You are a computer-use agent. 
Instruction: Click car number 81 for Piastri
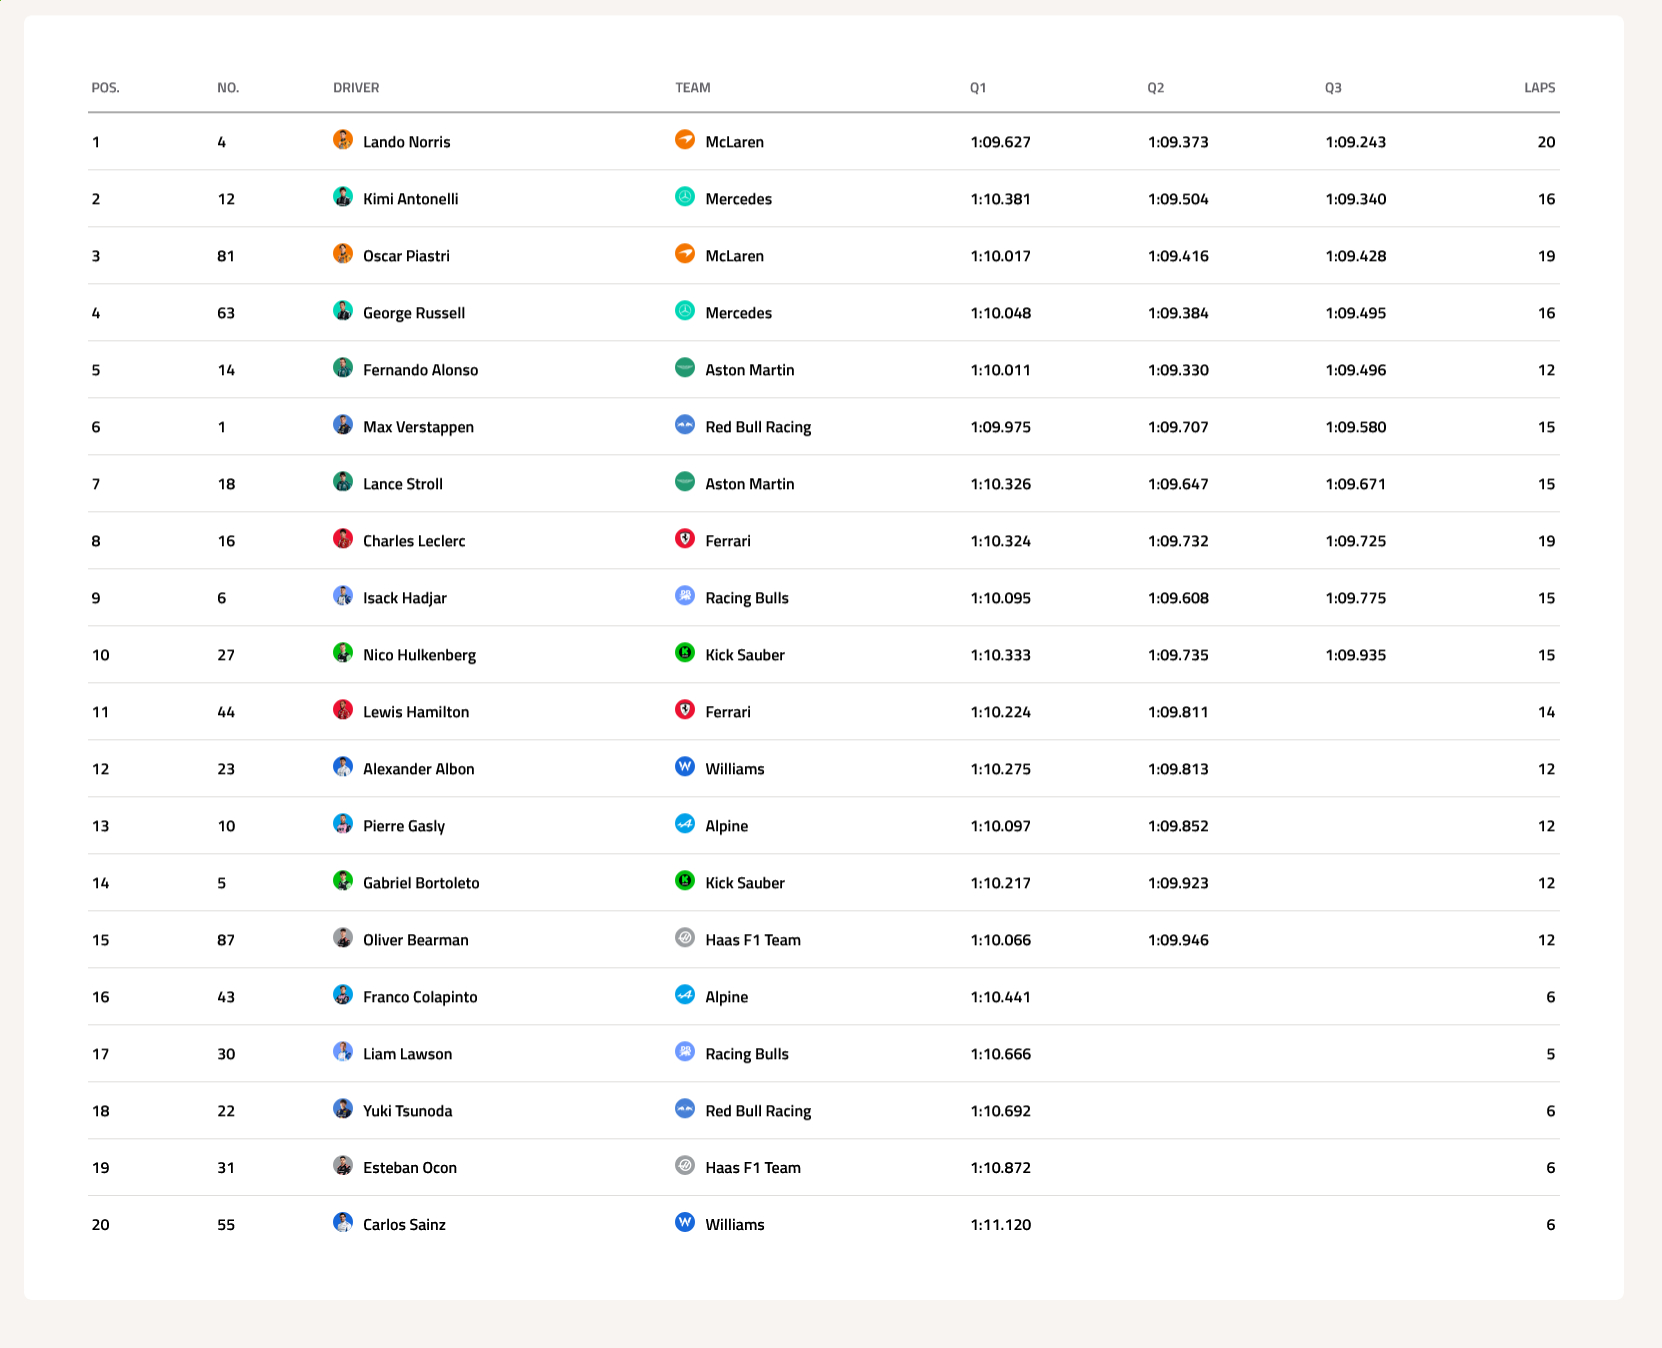pyautogui.click(x=226, y=256)
